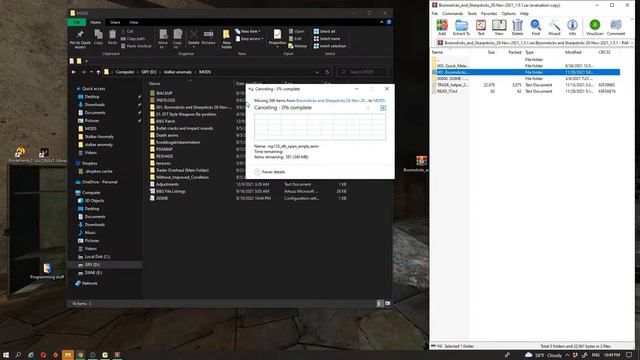
Task: Click Copy path in Explorer ribbon
Action: [133, 39]
